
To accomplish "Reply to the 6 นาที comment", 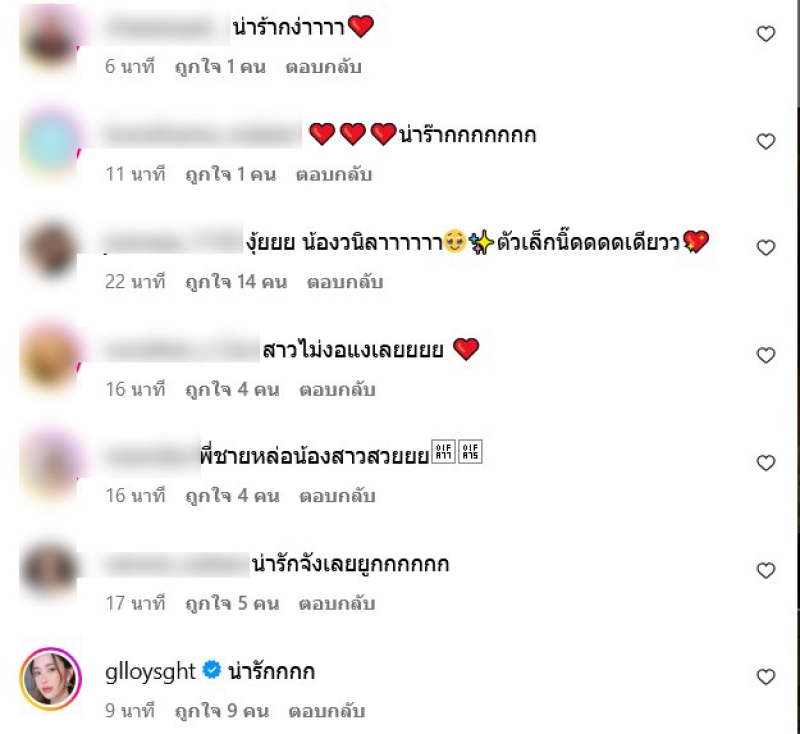I will [323, 67].
